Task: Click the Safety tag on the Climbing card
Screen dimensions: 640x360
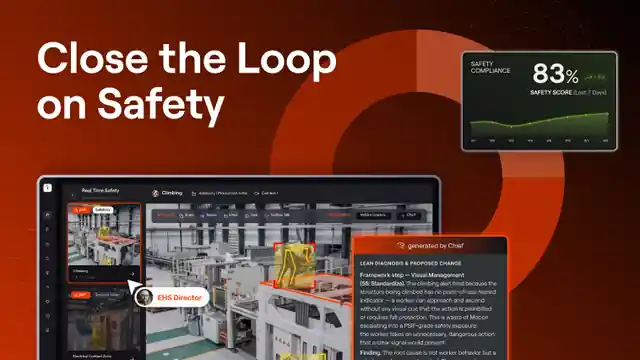Action: (x=103, y=210)
